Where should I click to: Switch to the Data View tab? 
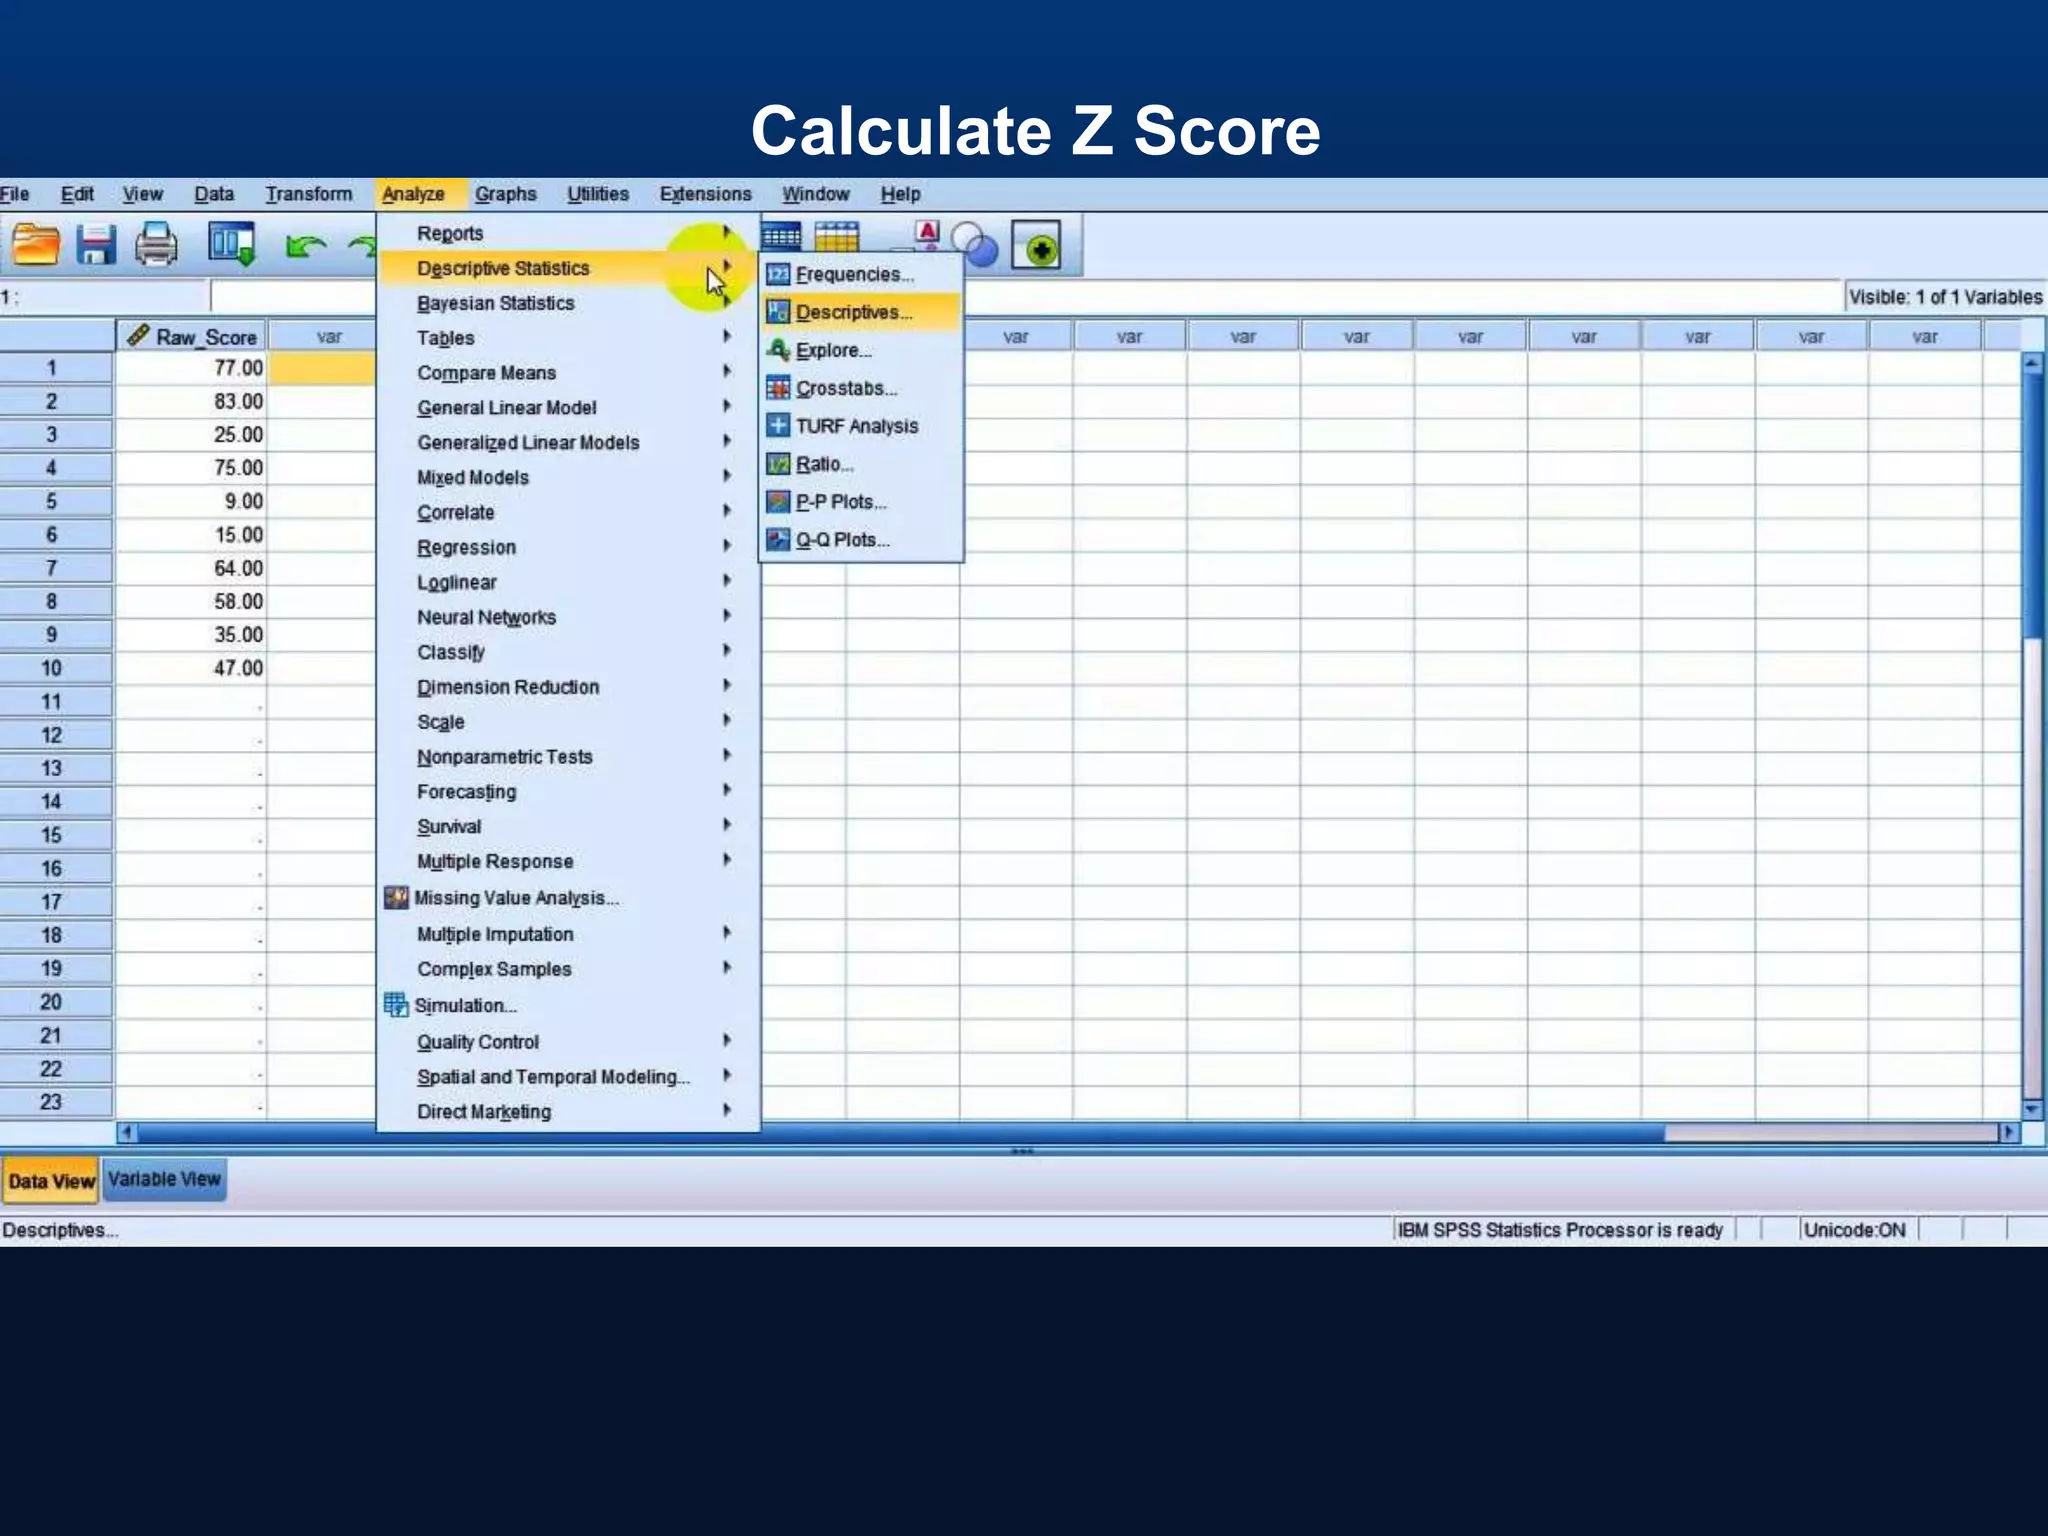point(51,1181)
